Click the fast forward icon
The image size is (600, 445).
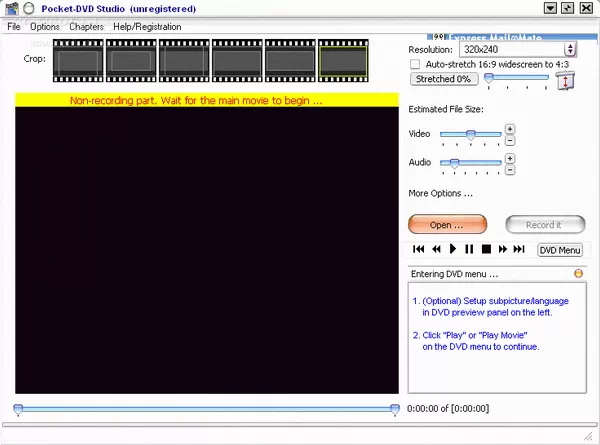[x=502, y=249]
